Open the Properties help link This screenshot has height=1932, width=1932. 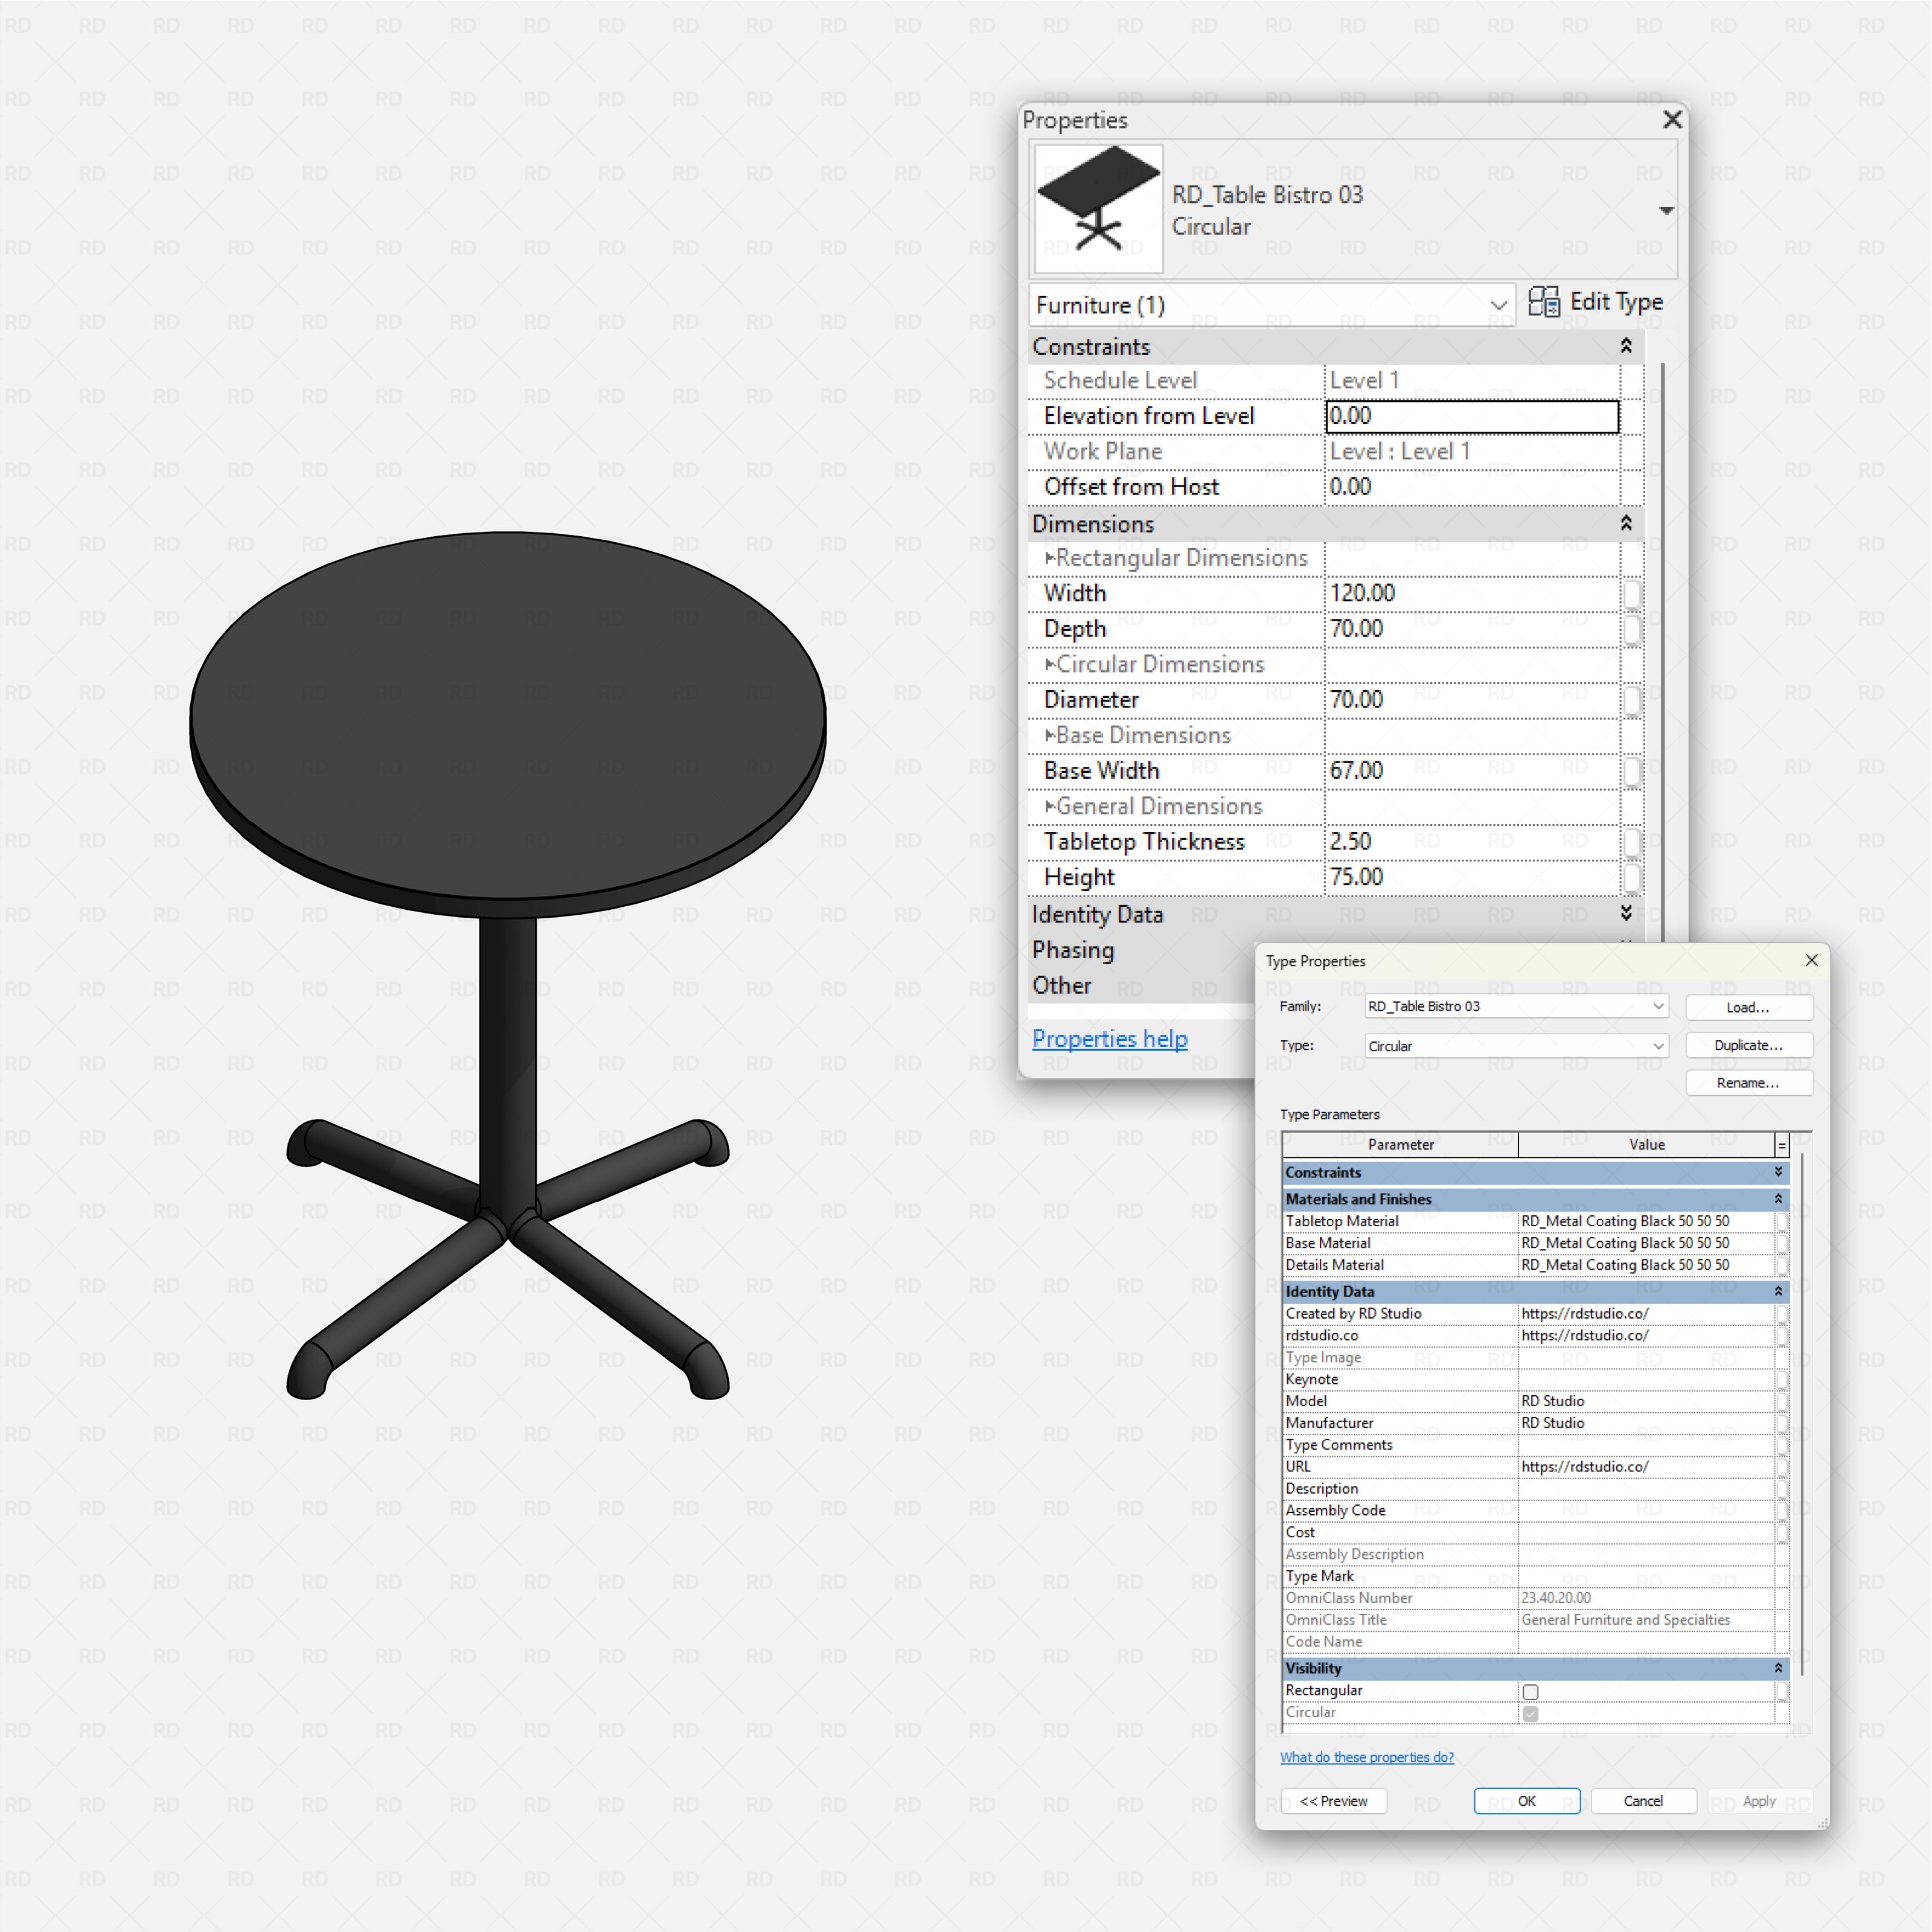pos(1109,1039)
